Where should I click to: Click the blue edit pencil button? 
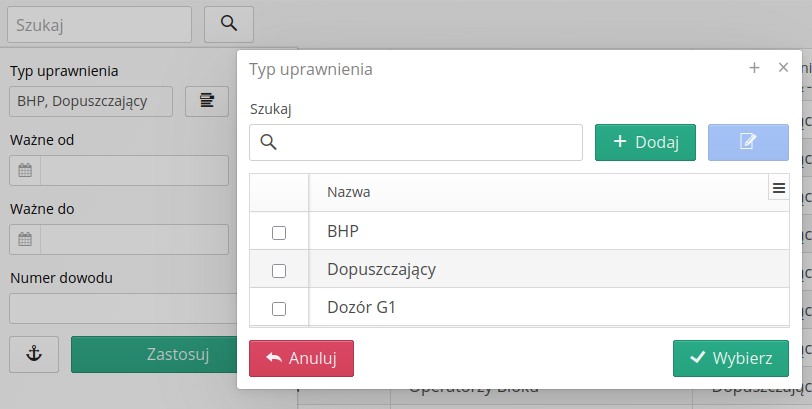748,142
